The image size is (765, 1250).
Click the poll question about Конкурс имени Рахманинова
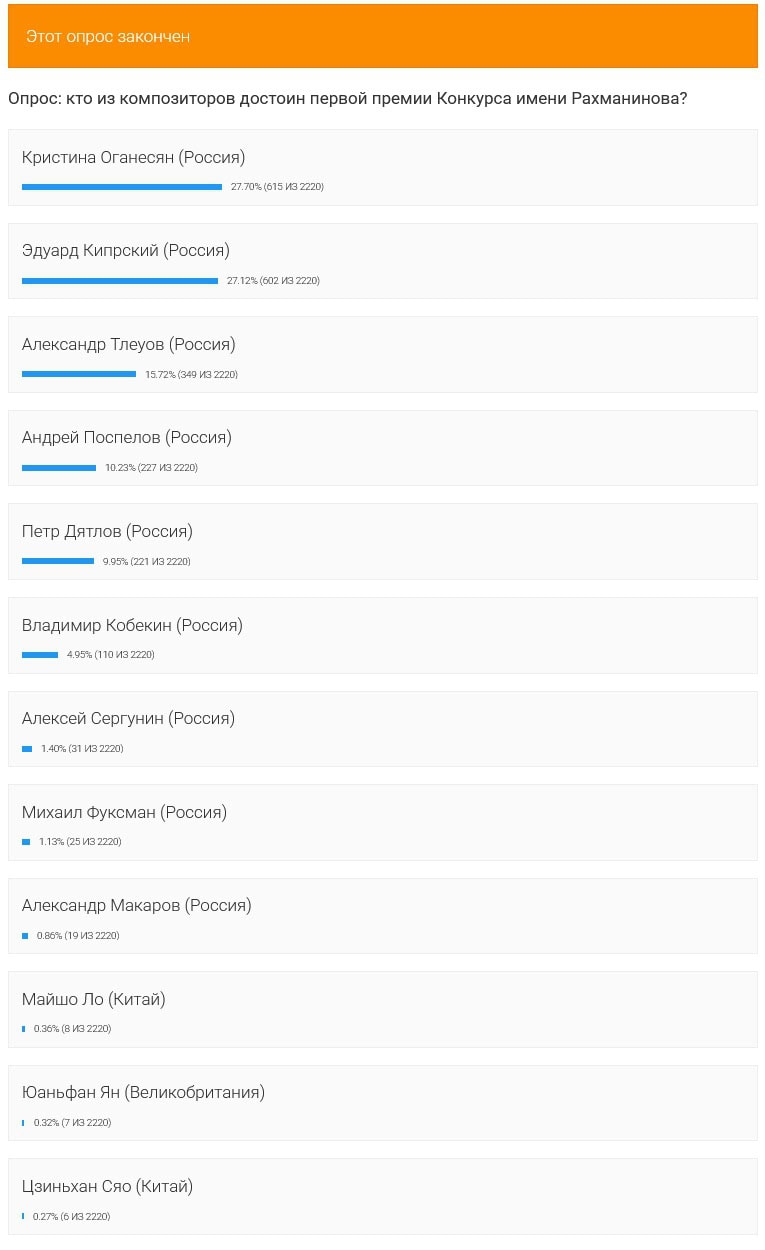click(347, 99)
